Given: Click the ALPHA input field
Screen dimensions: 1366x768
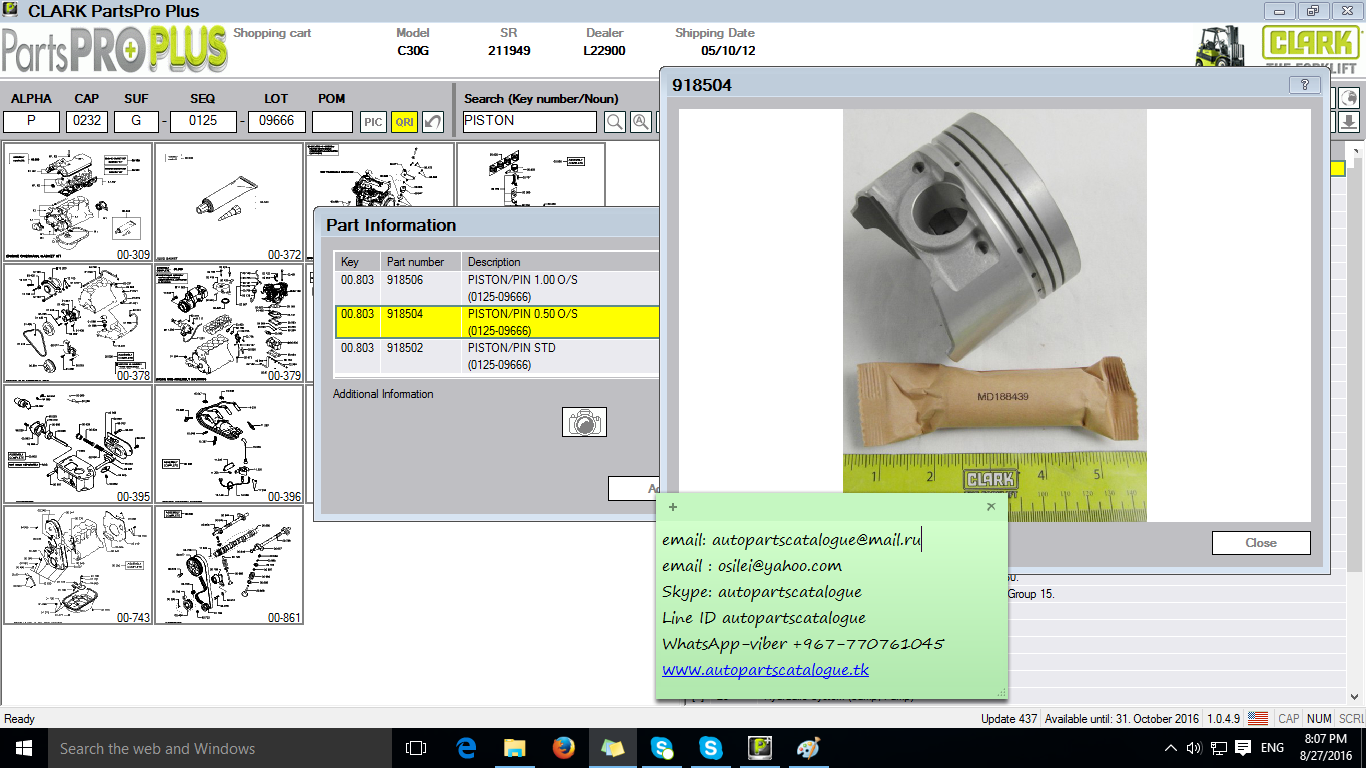Looking at the screenshot, I should 31,122.
